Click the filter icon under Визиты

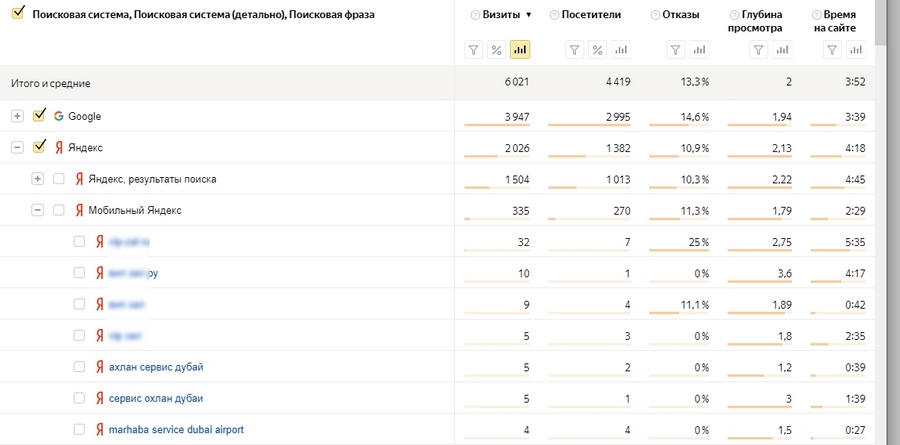tap(474, 50)
